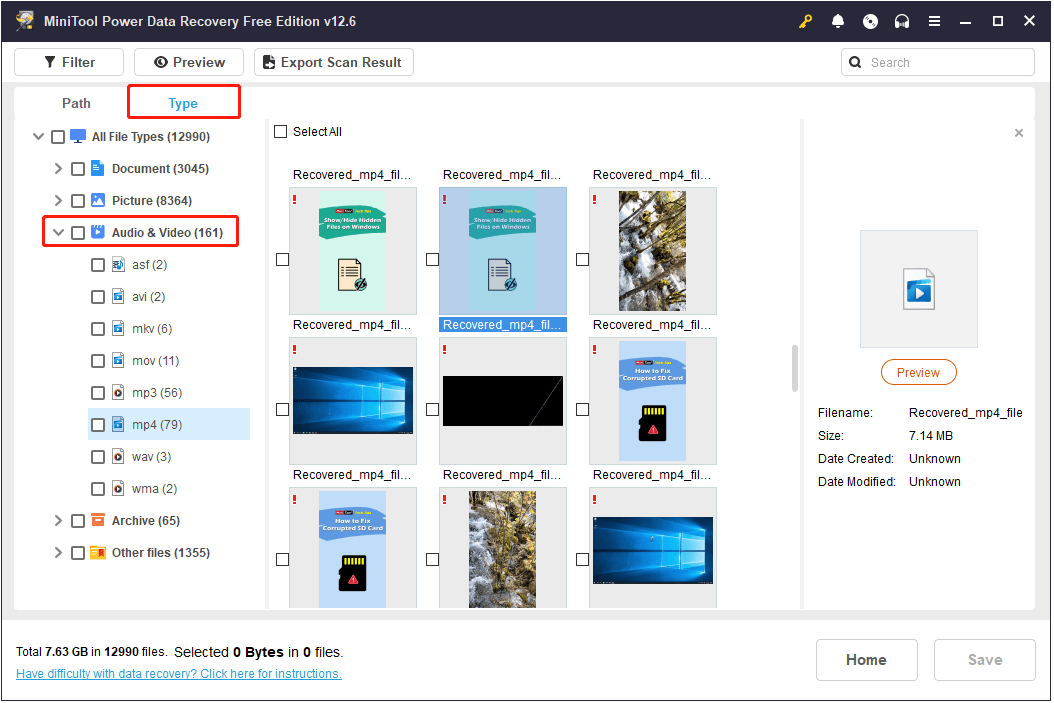This screenshot has width=1054, height=703.
Task: Click the video file icon in the preview pane
Action: coord(918,288)
